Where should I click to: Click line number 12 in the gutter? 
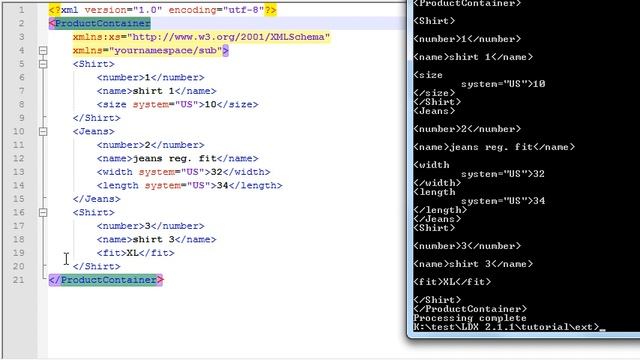tap(18, 158)
